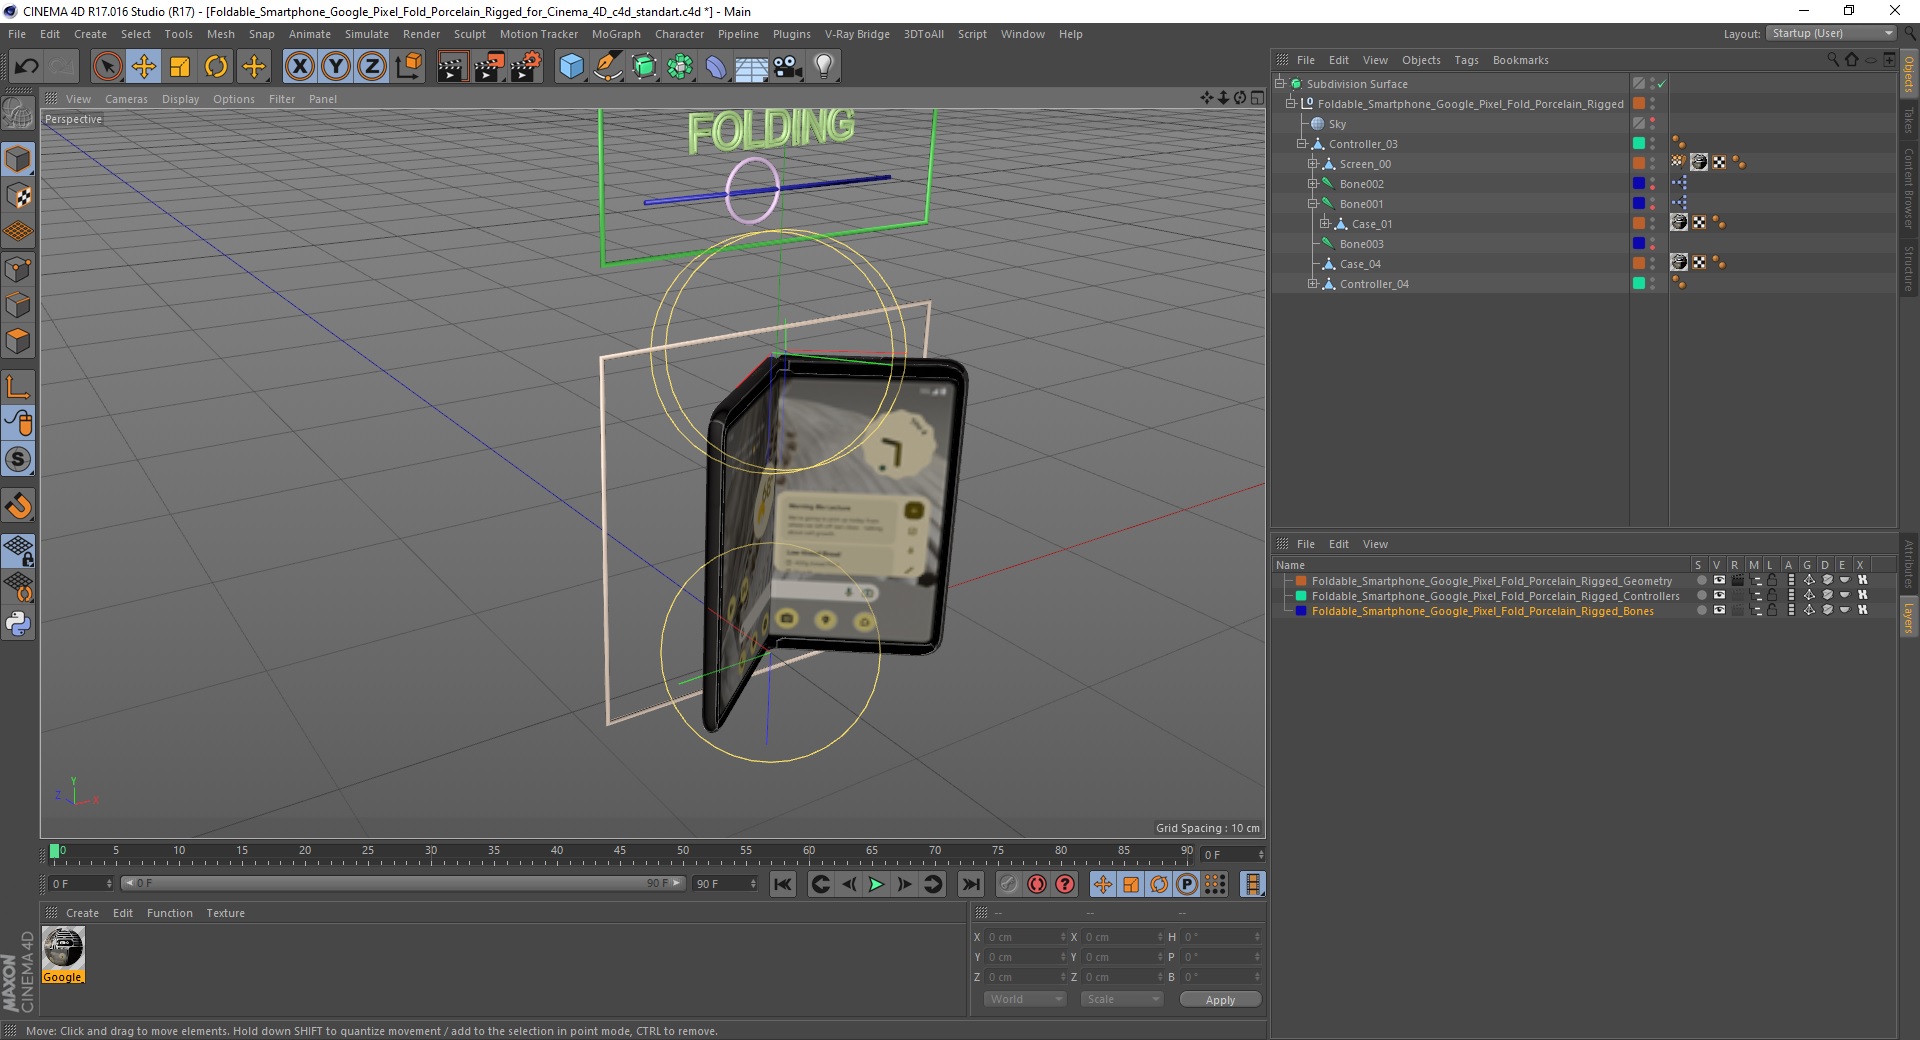This screenshot has height=1040, width=1920.
Task: Select the Scale tool
Action: [x=180, y=67]
